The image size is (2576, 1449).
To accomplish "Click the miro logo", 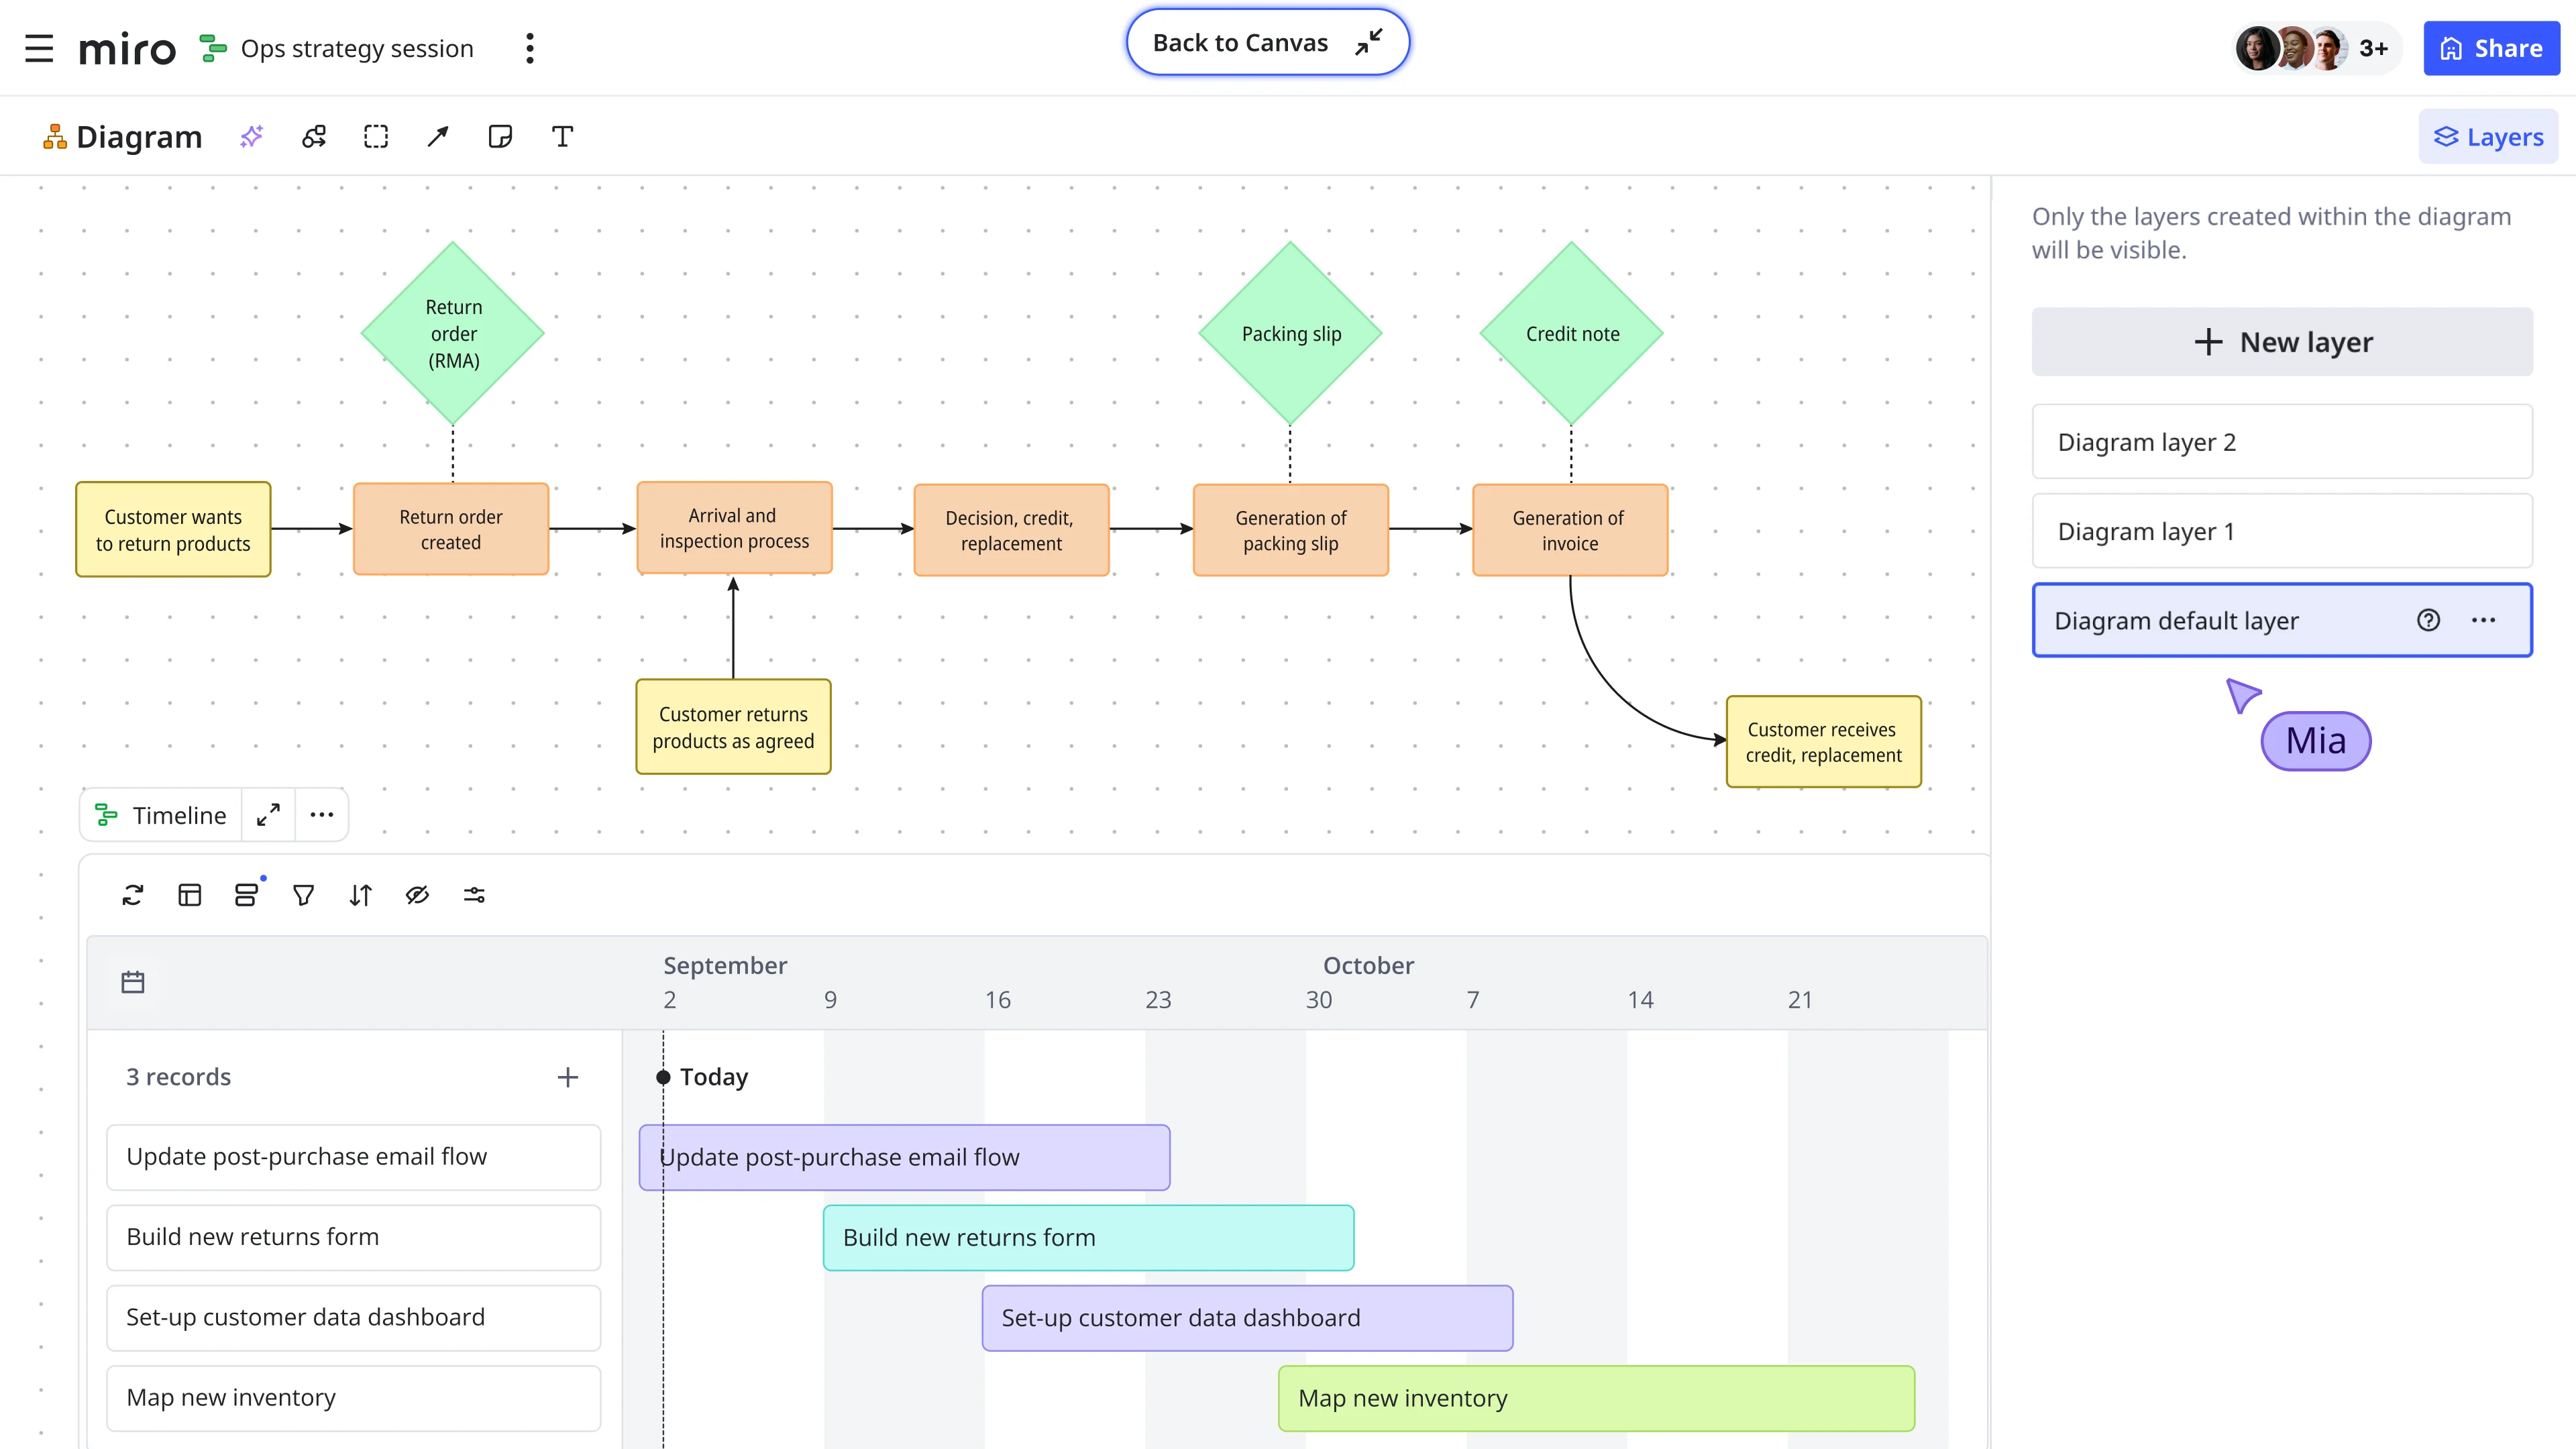I will tap(127, 49).
